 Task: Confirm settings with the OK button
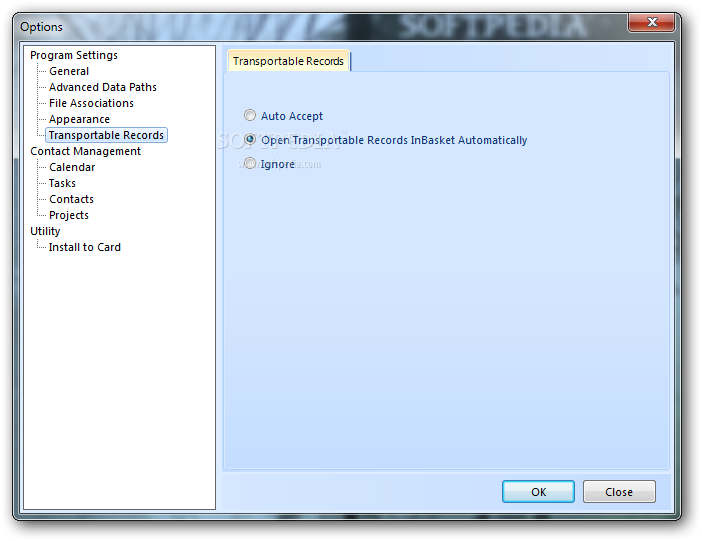(538, 492)
